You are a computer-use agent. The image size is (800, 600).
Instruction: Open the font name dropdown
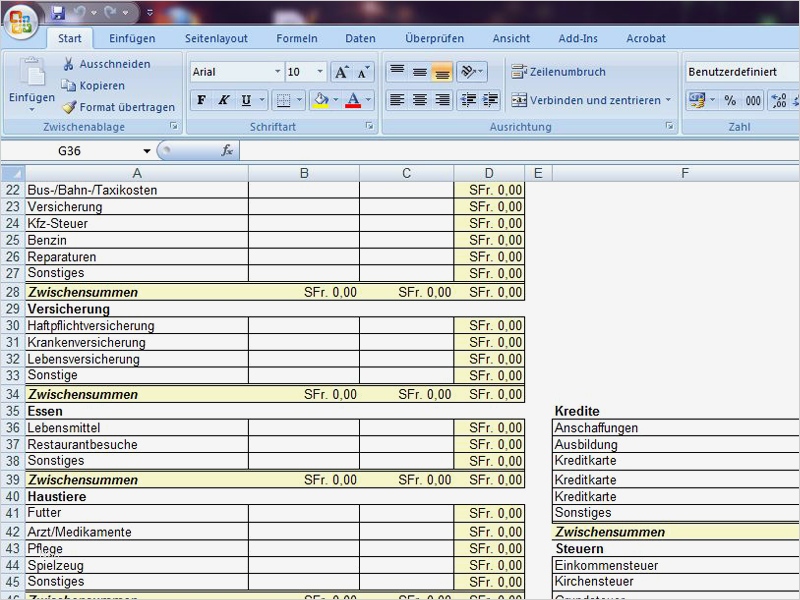[x=277, y=72]
